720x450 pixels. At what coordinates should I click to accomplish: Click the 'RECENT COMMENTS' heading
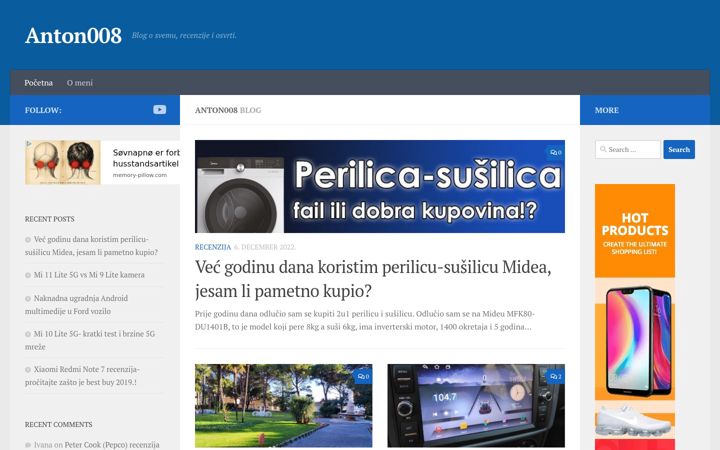click(x=58, y=424)
